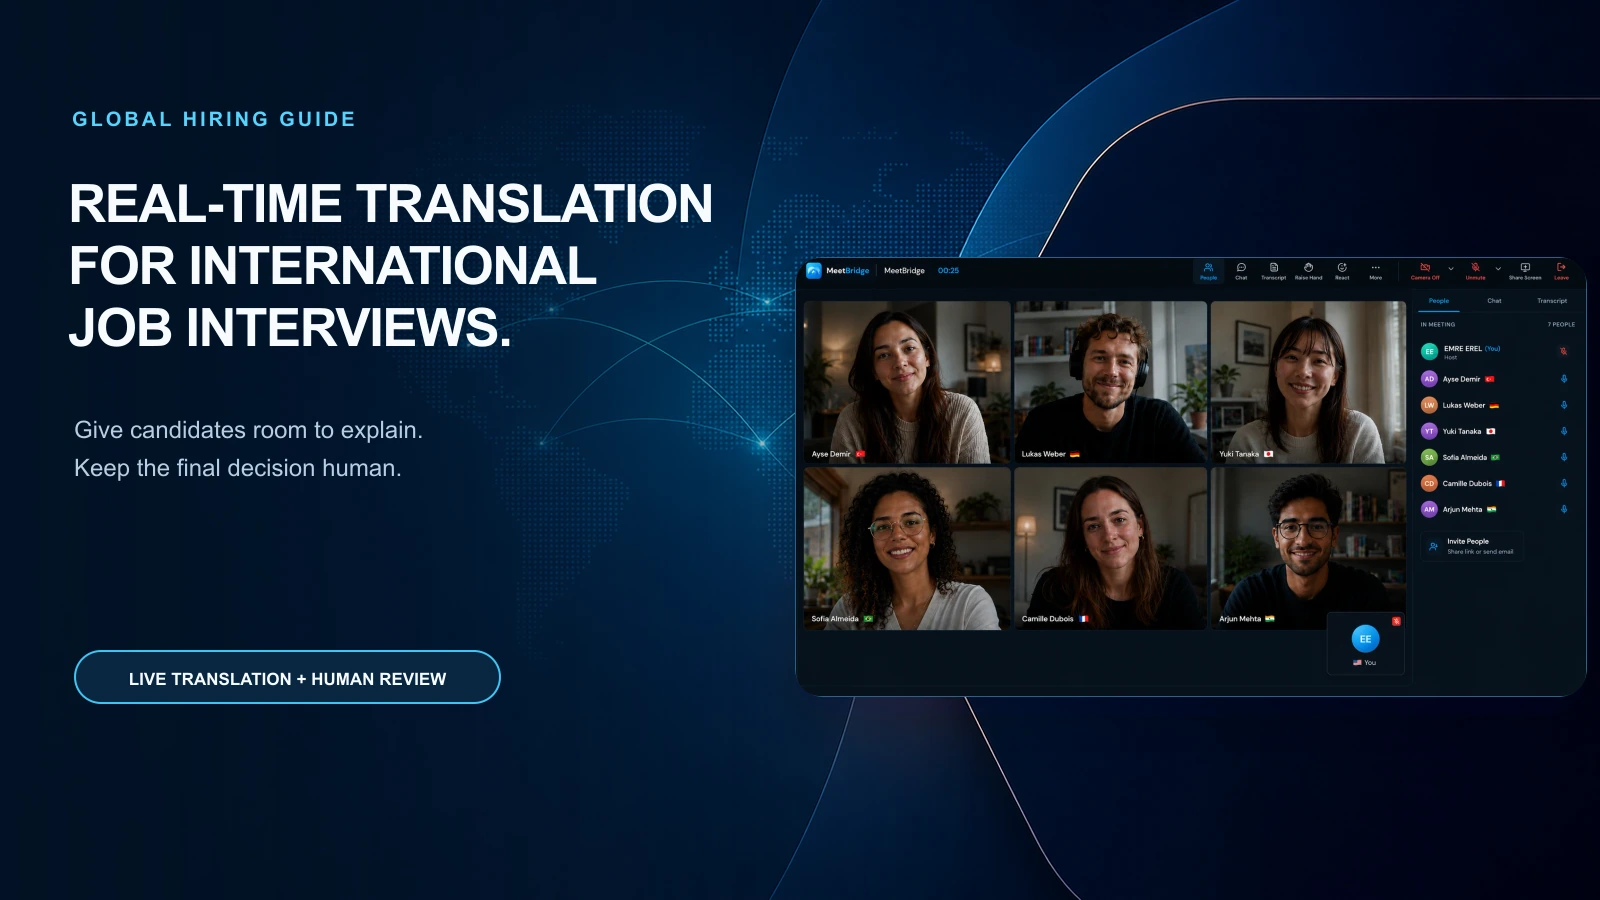Click the LW avatar for Lukas Weber
The image size is (1600, 900).
tap(1429, 405)
